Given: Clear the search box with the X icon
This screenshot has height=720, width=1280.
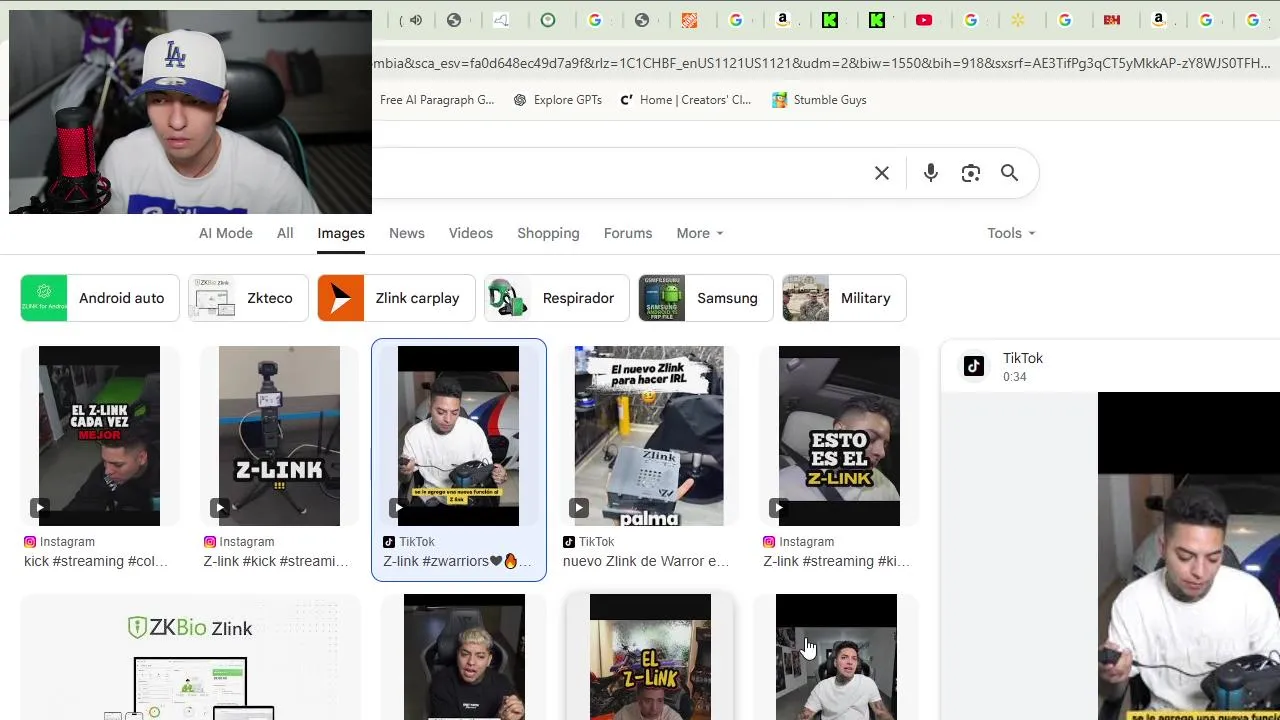Looking at the screenshot, I should point(882,173).
